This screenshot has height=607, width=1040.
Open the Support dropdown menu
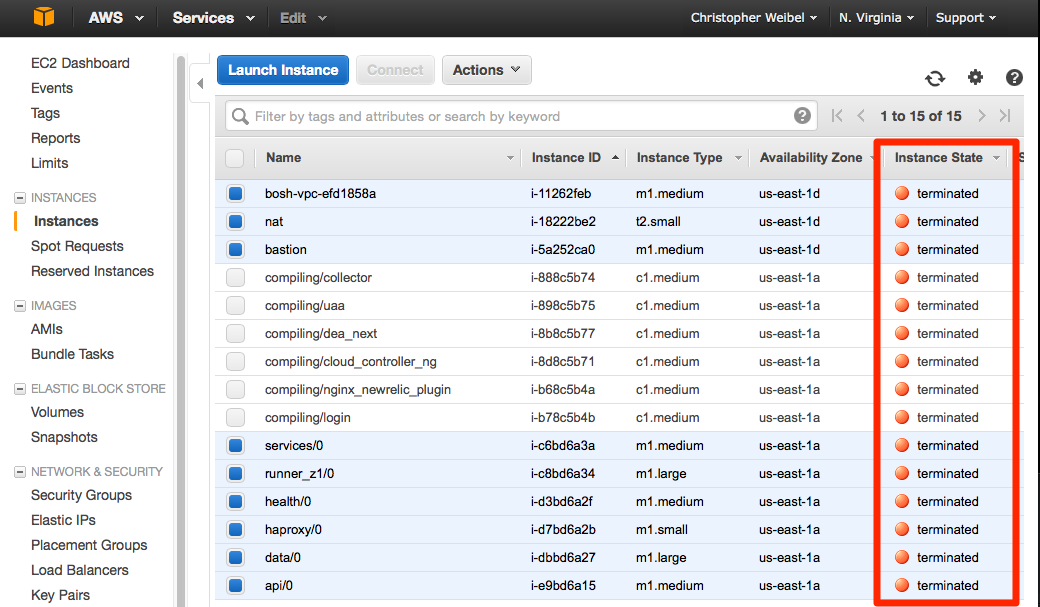(966, 18)
